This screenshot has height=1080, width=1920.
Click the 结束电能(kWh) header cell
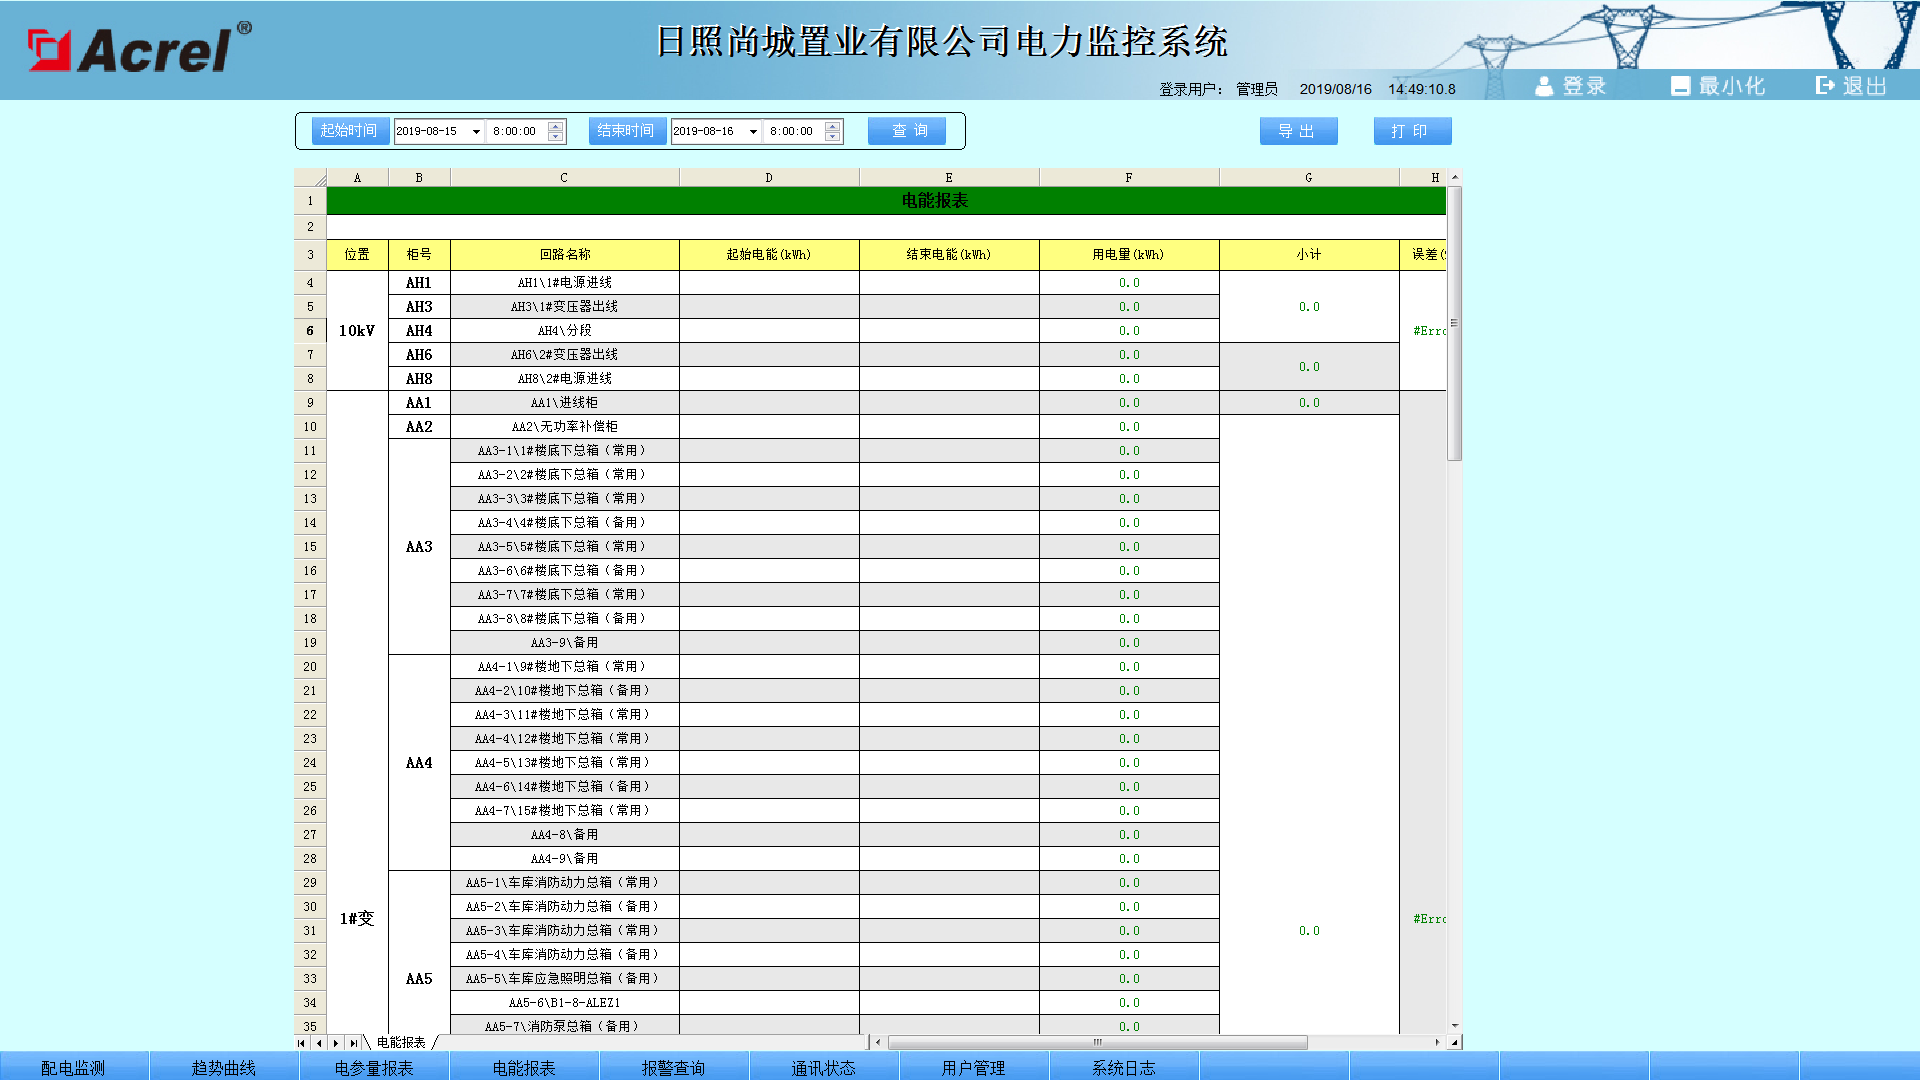pyautogui.click(x=949, y=255)
